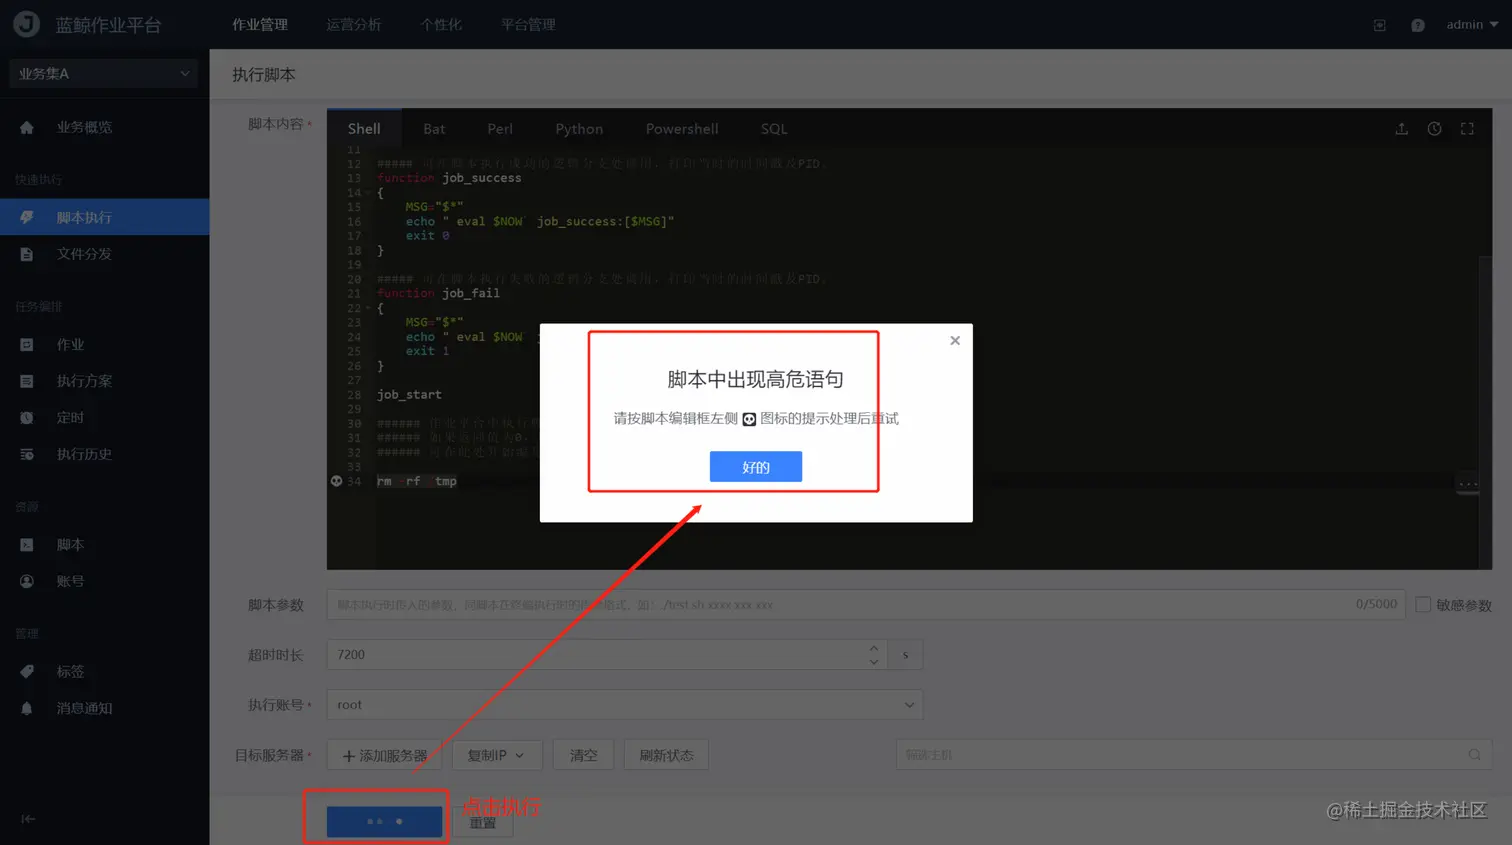Switch to the Python script tab

[x=579, y=129]
